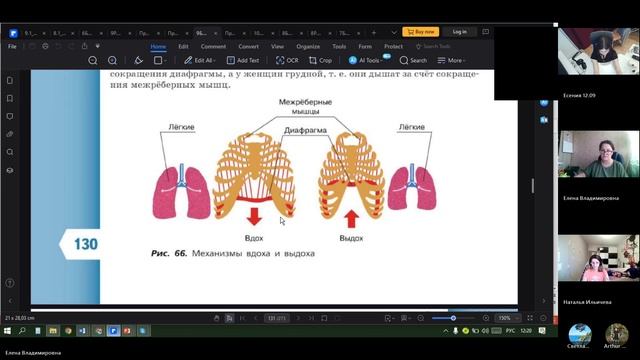Click the vertical scrollbar of the document
Image resolution: width=640 pixels, height=360 pixels.
coord(533,186)
